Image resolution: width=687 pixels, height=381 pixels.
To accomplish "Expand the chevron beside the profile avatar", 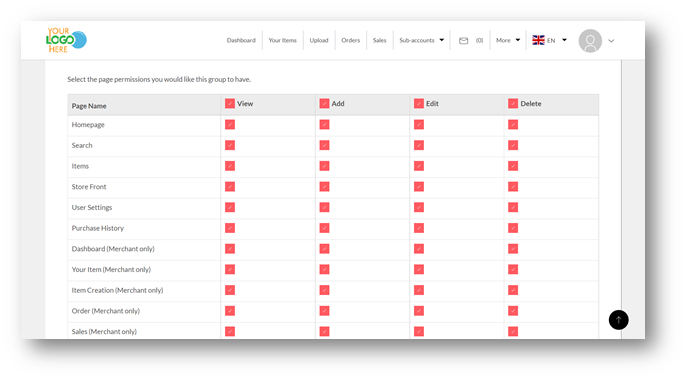I will (611, 41).
